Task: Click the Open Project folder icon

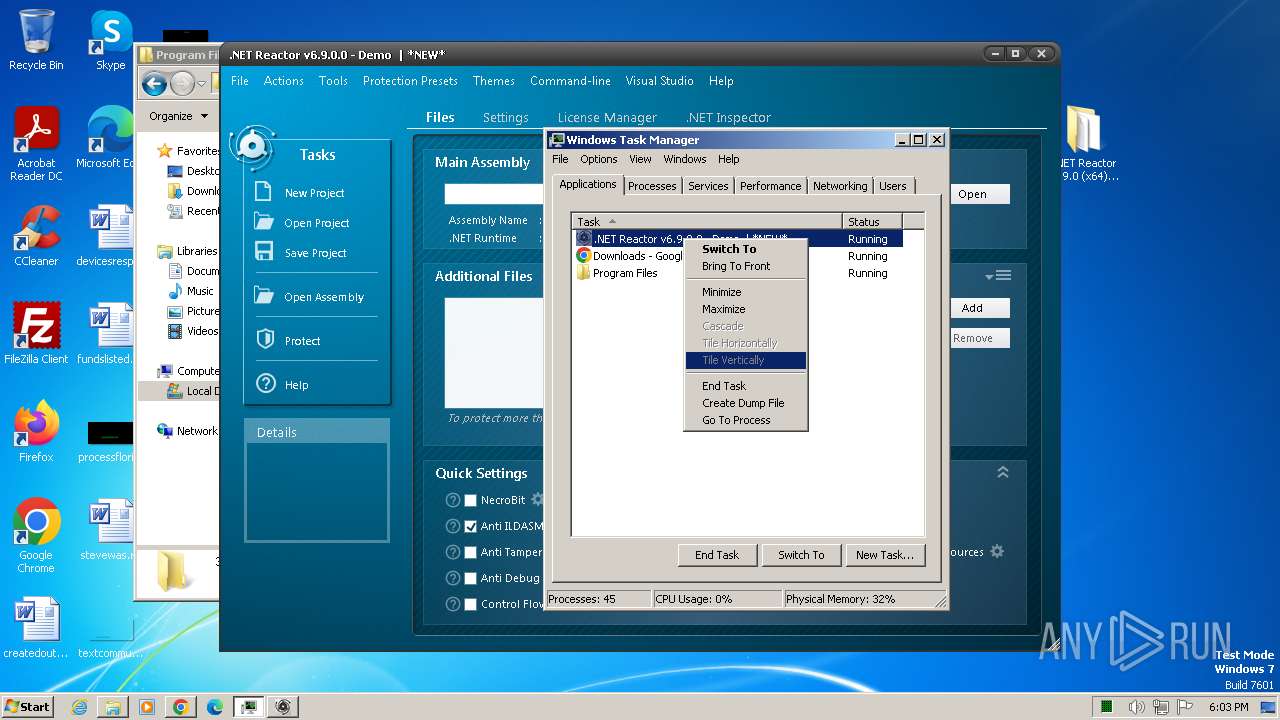Action: (264, 221)
